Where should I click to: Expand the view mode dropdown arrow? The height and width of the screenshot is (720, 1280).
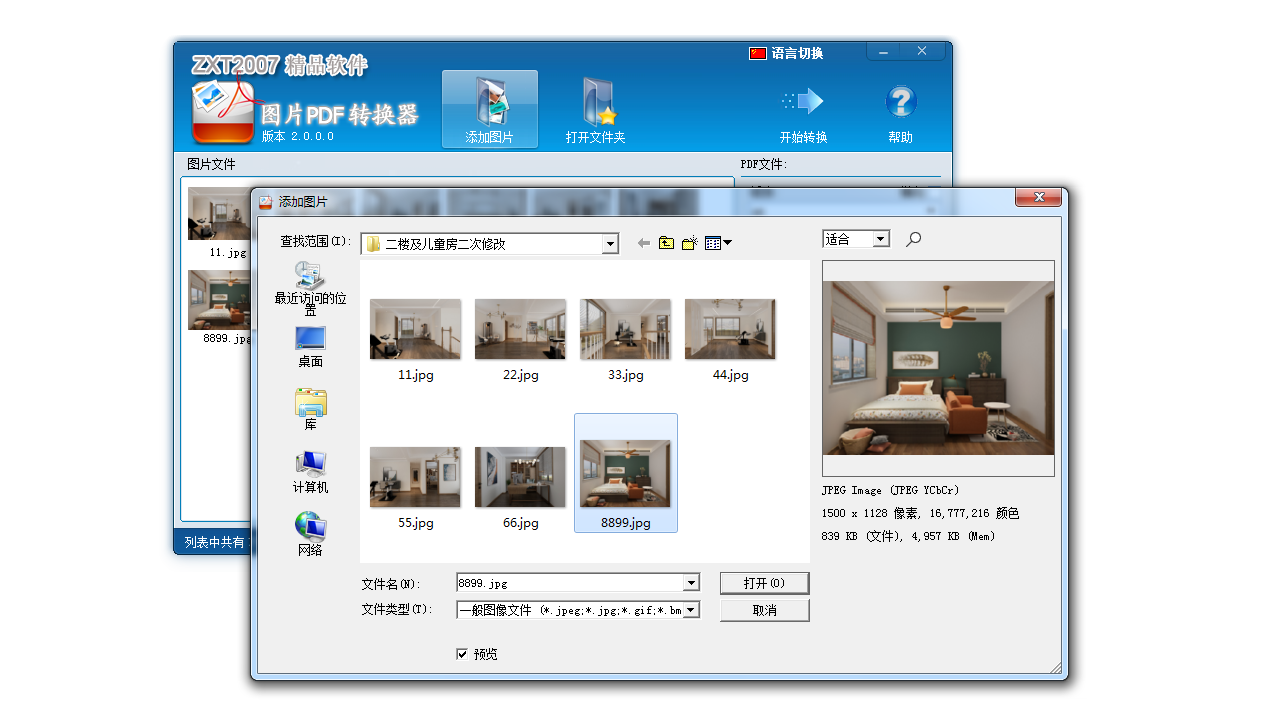click(727, 242)
